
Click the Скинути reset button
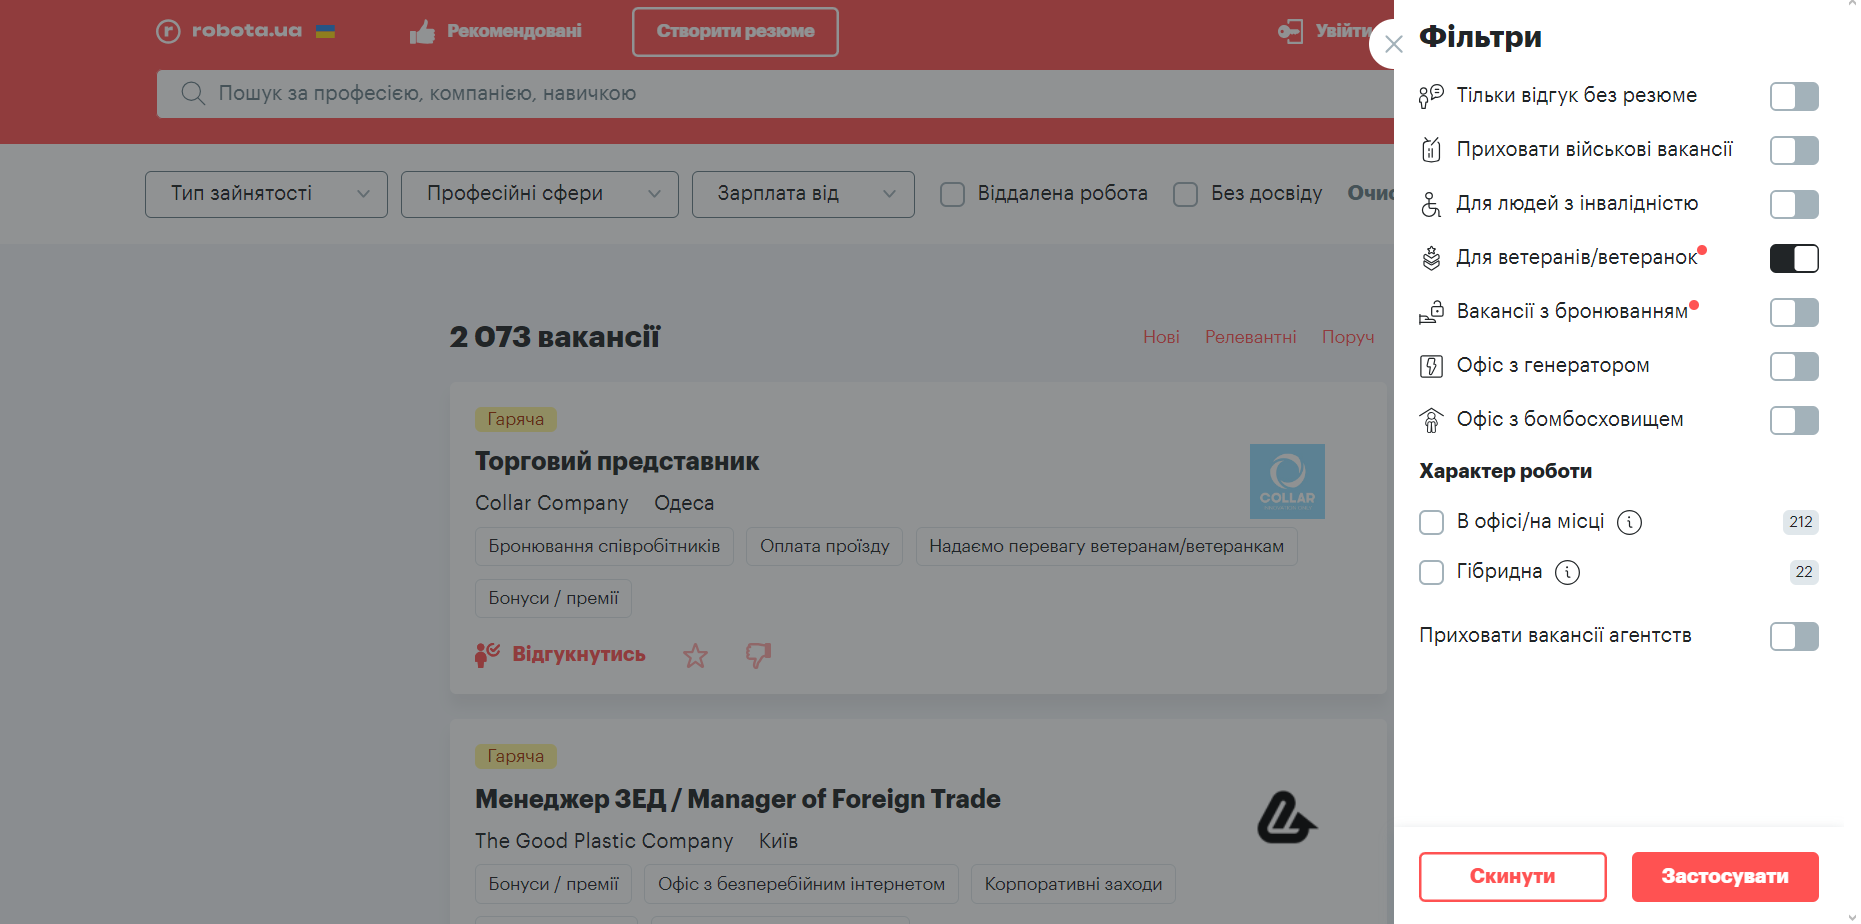(1512, 876)
